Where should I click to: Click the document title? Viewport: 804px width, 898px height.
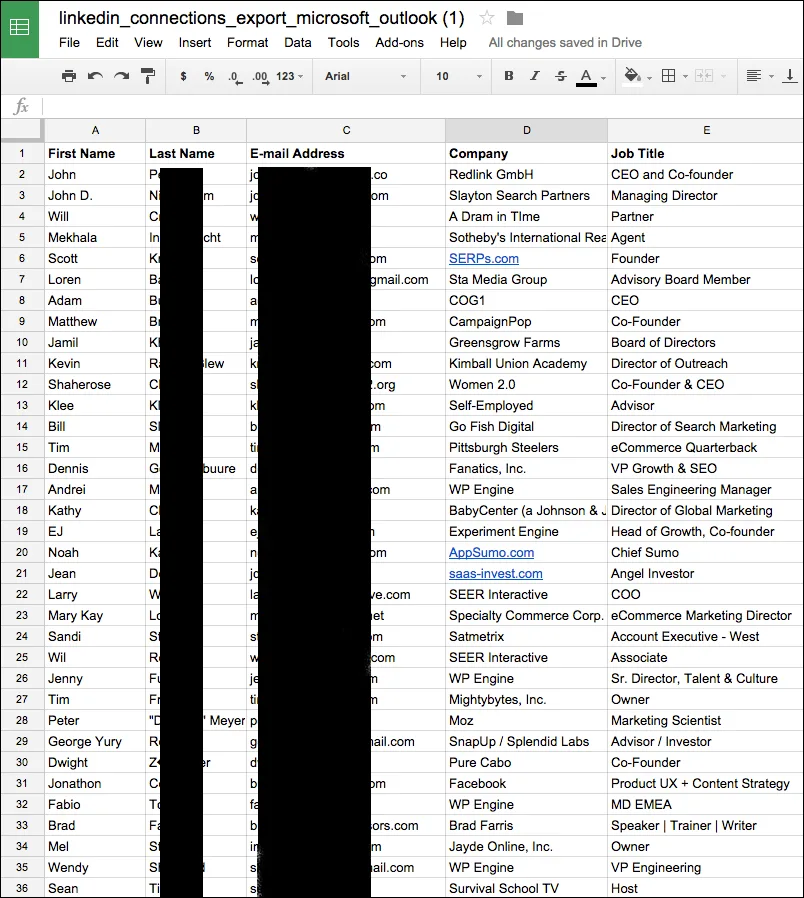click(261, 18)
